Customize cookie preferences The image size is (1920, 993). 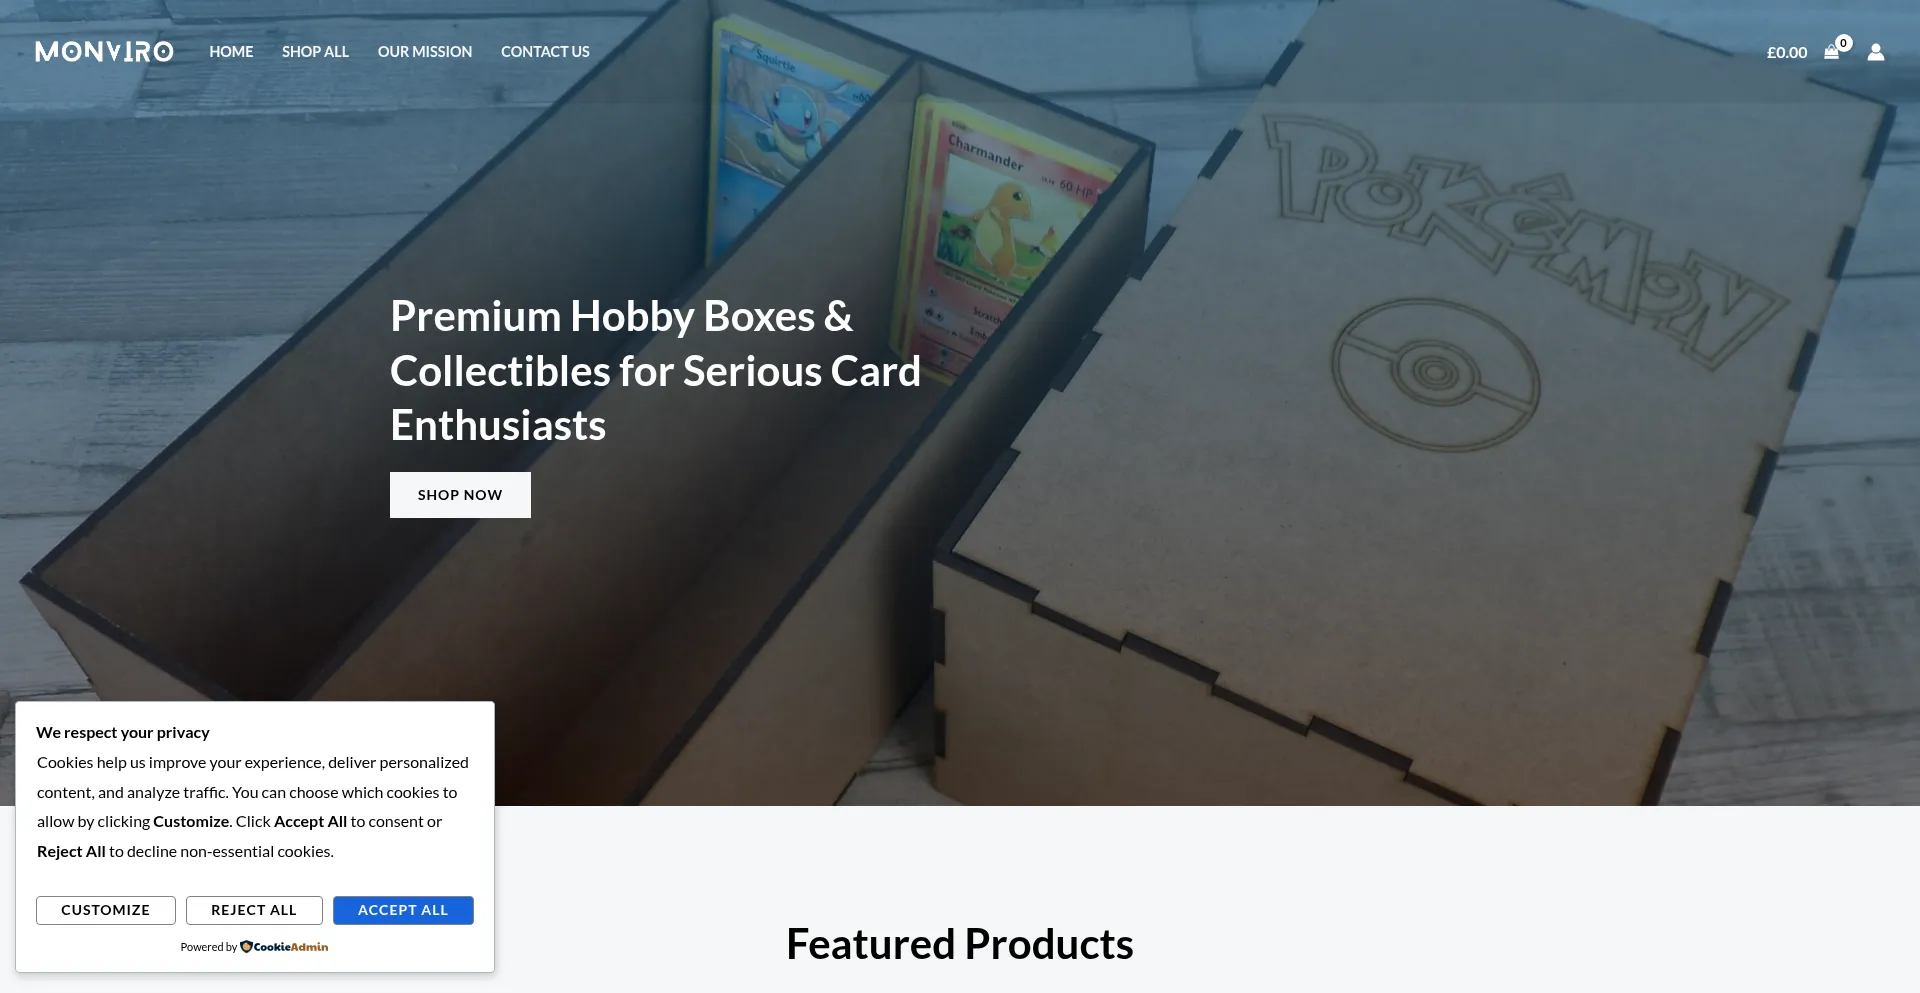(x=106, y=910)
